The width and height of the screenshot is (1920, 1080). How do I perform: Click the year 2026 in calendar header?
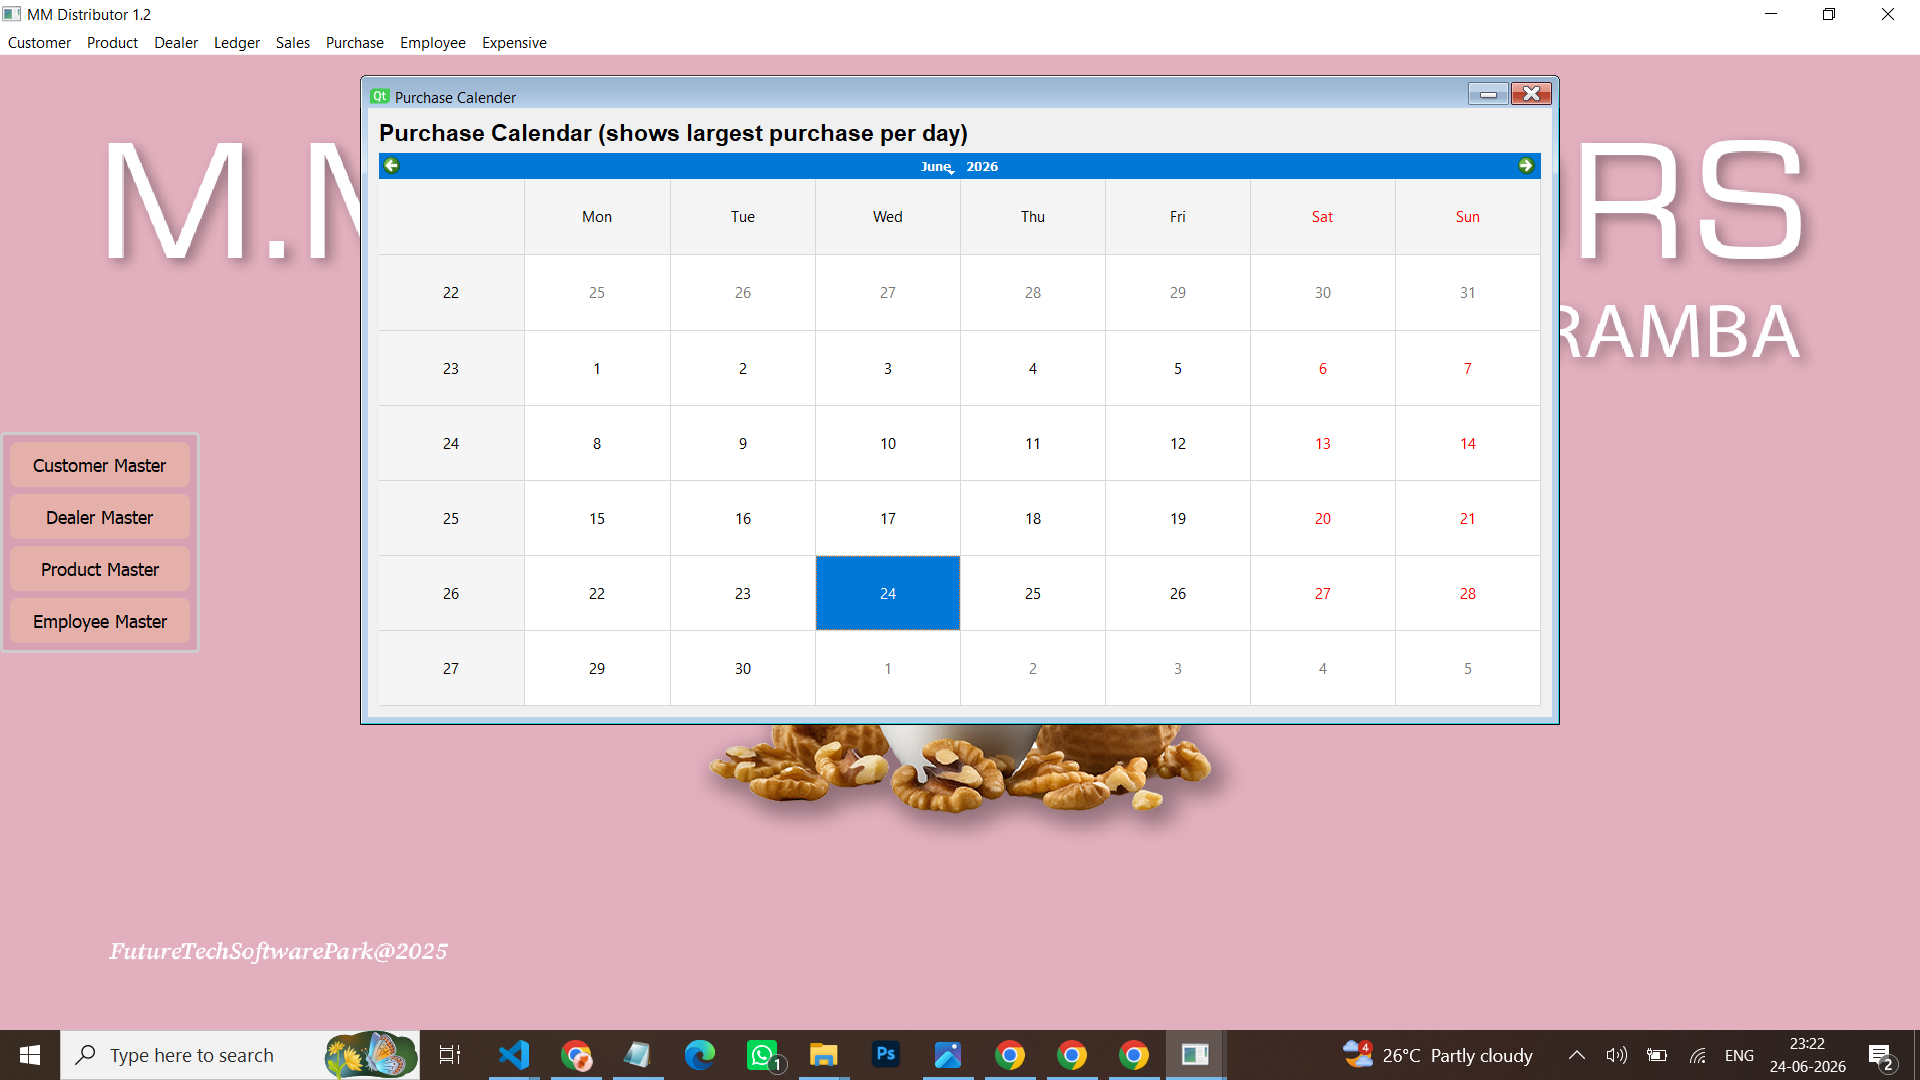click(982, 166)
